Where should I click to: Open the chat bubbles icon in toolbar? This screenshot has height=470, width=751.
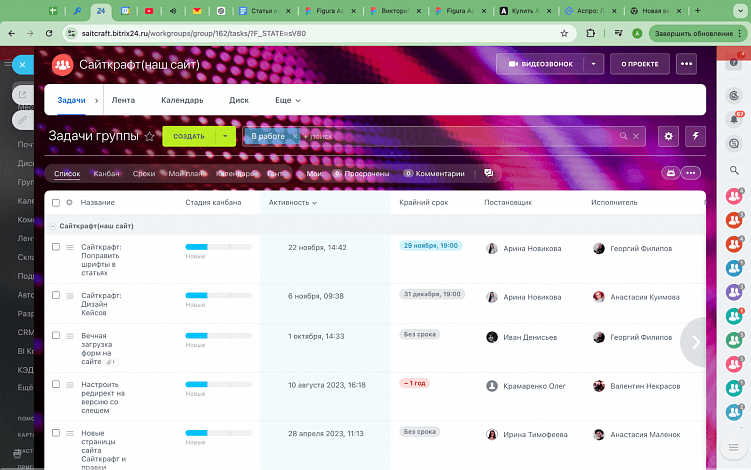point(488,173)
